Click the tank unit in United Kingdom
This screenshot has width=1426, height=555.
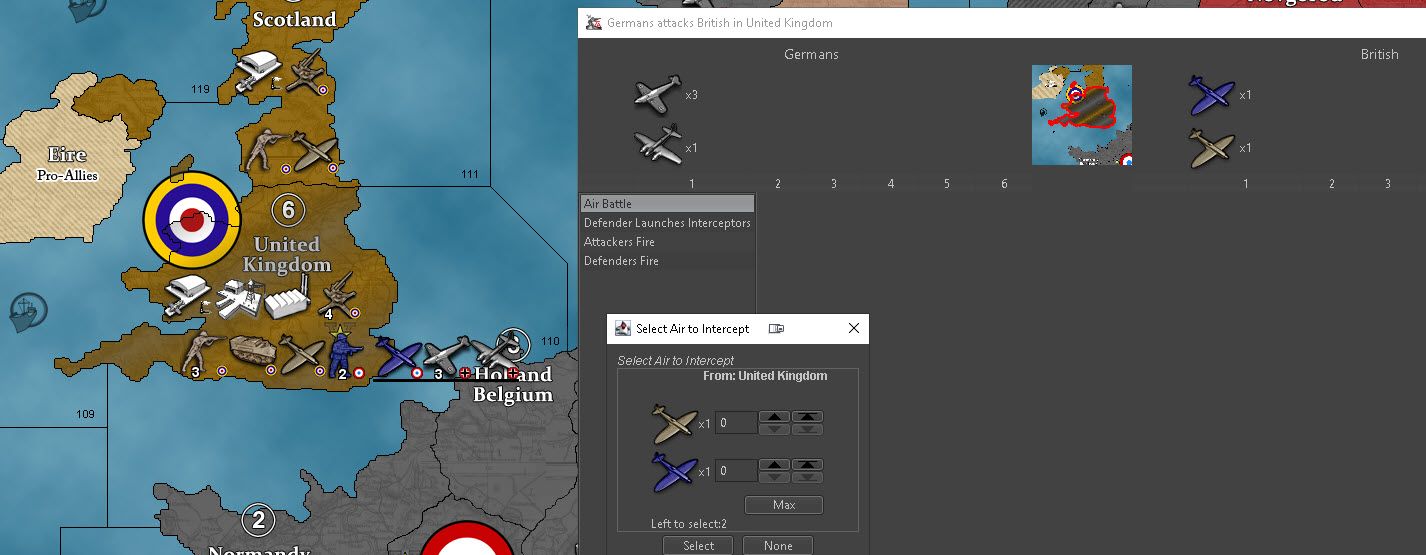pos(252,352)
